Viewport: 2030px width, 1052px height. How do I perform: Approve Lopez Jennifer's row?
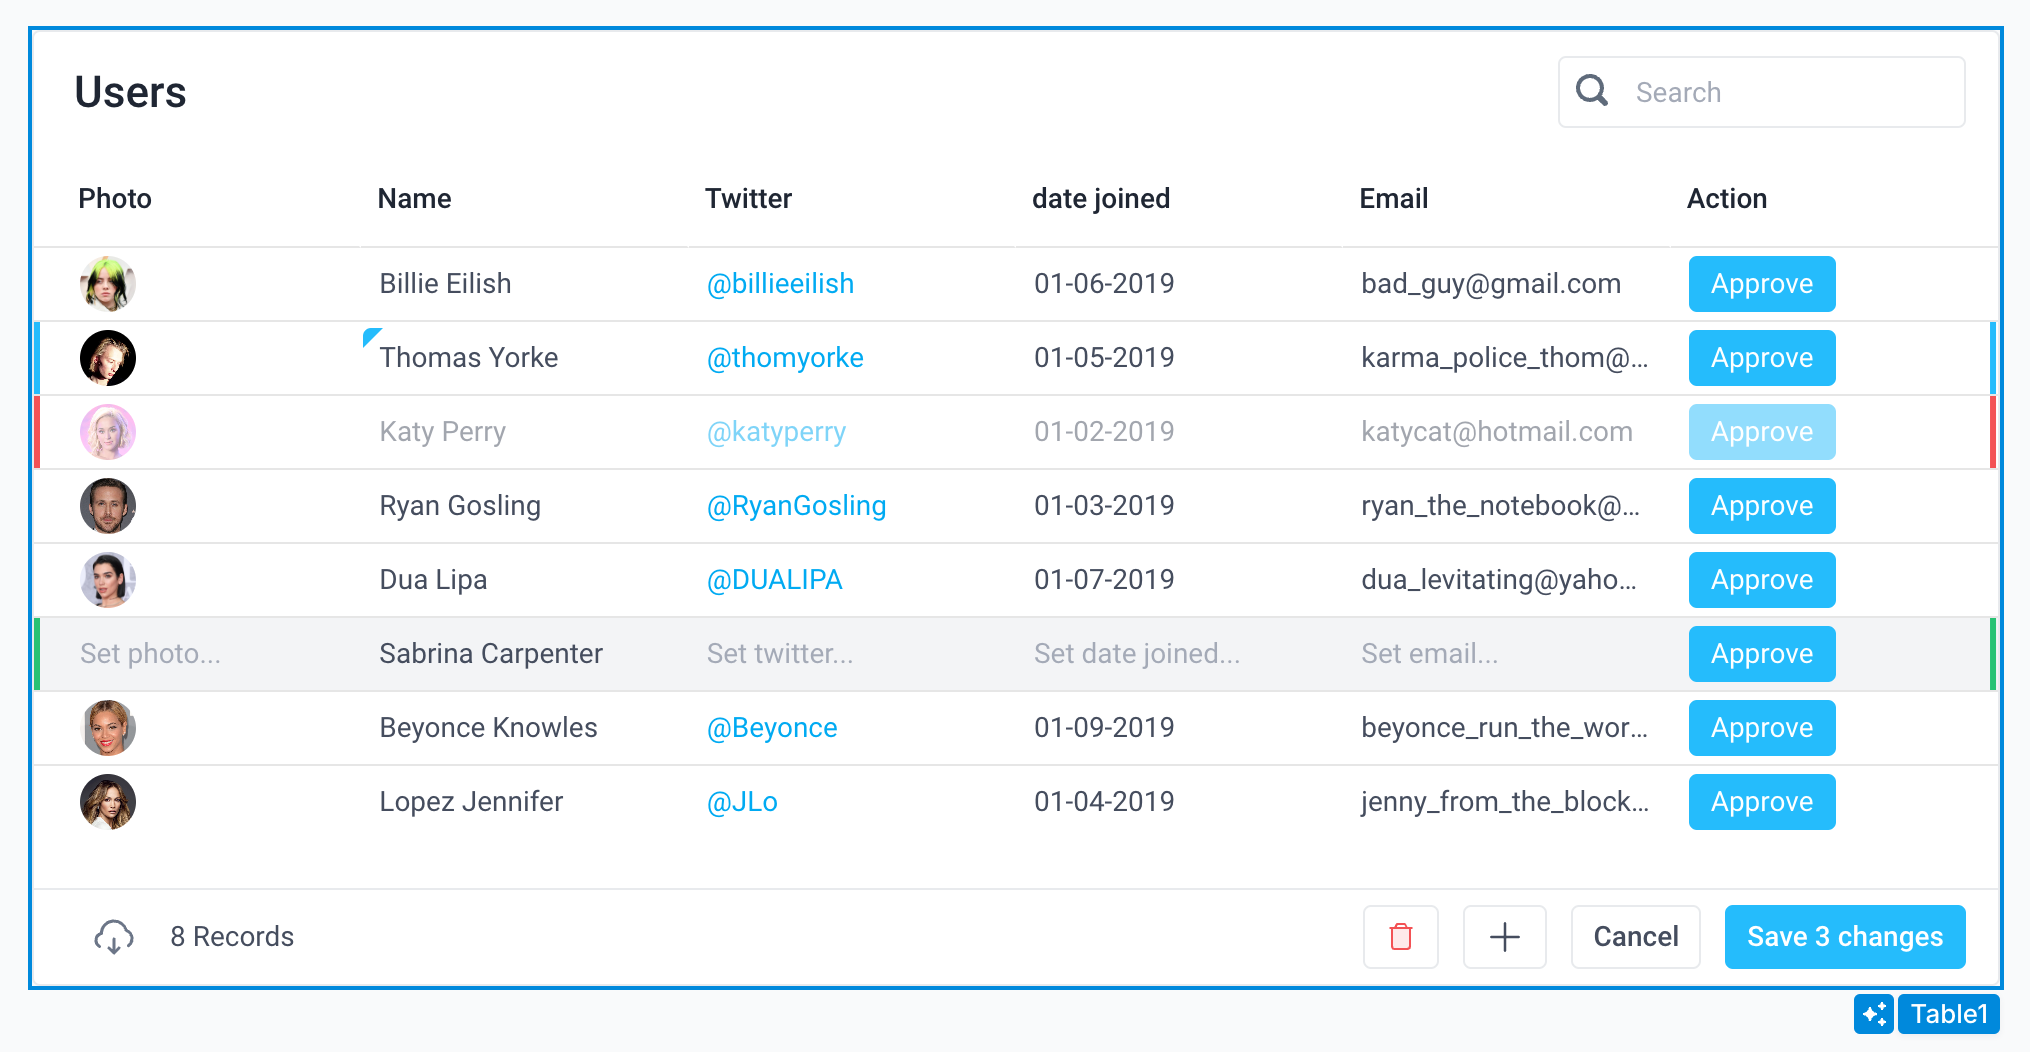click(1761, 802)
